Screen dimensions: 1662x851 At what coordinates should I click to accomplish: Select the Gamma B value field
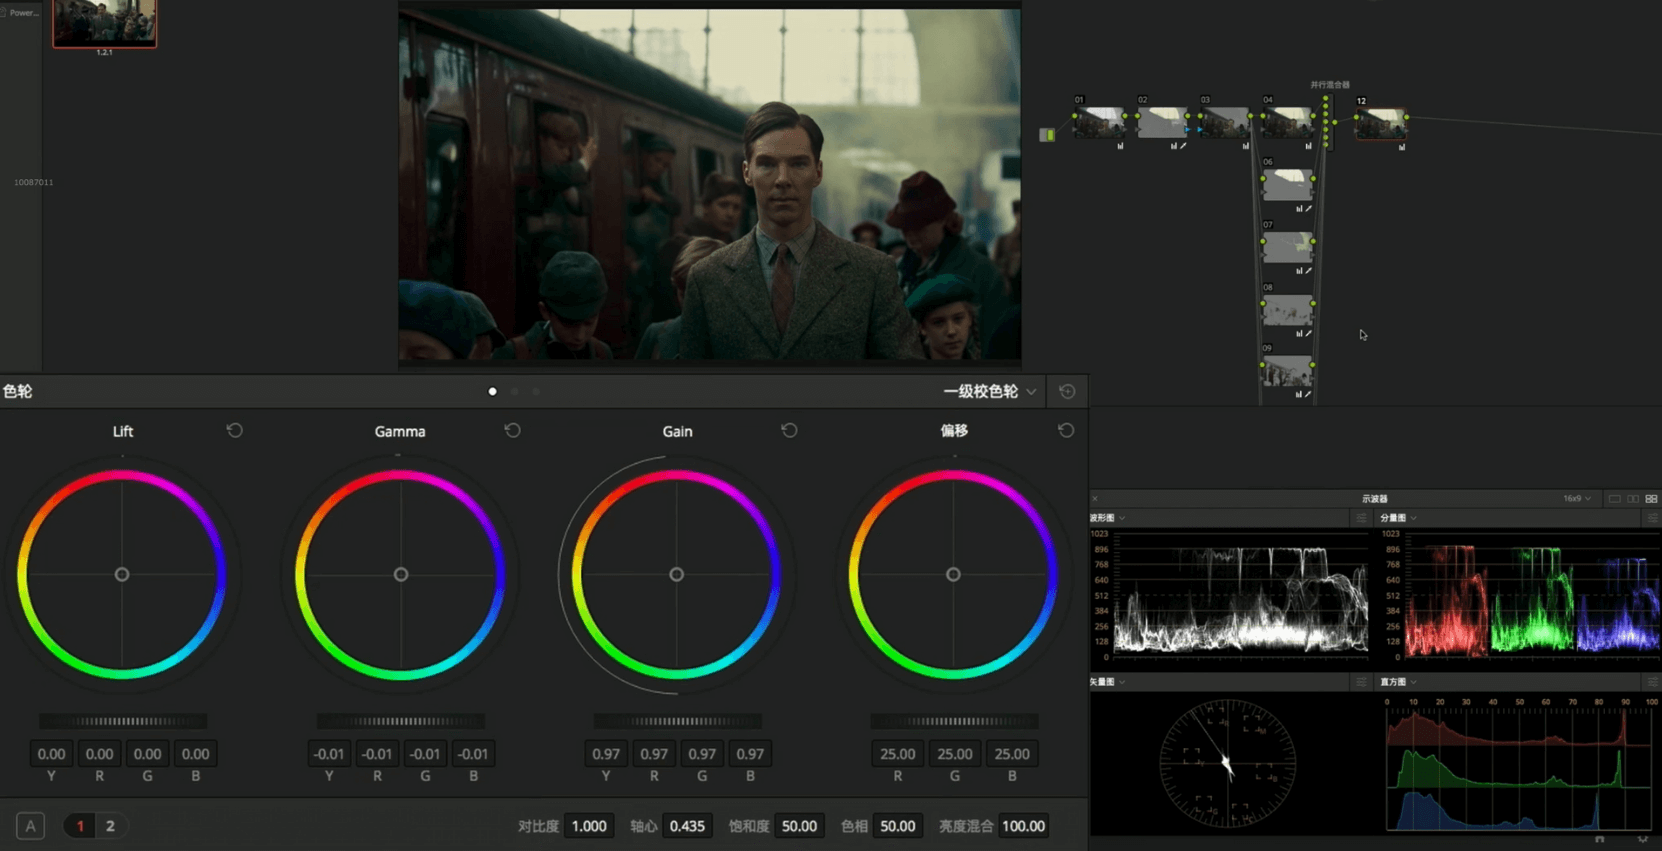click(473, 754)
